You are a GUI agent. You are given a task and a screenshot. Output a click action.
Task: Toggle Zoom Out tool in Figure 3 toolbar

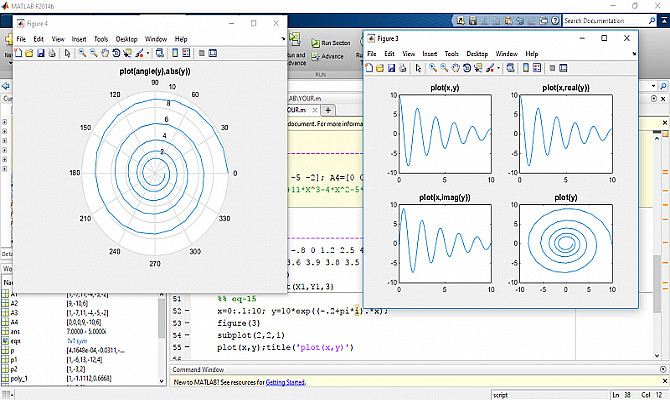[x=444, y=68]
